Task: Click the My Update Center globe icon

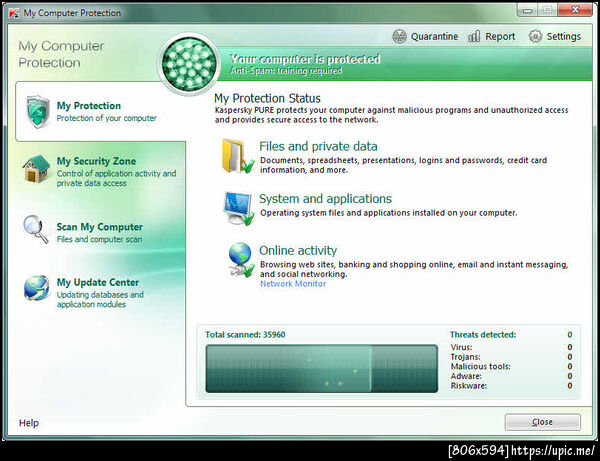Action: 36,288
